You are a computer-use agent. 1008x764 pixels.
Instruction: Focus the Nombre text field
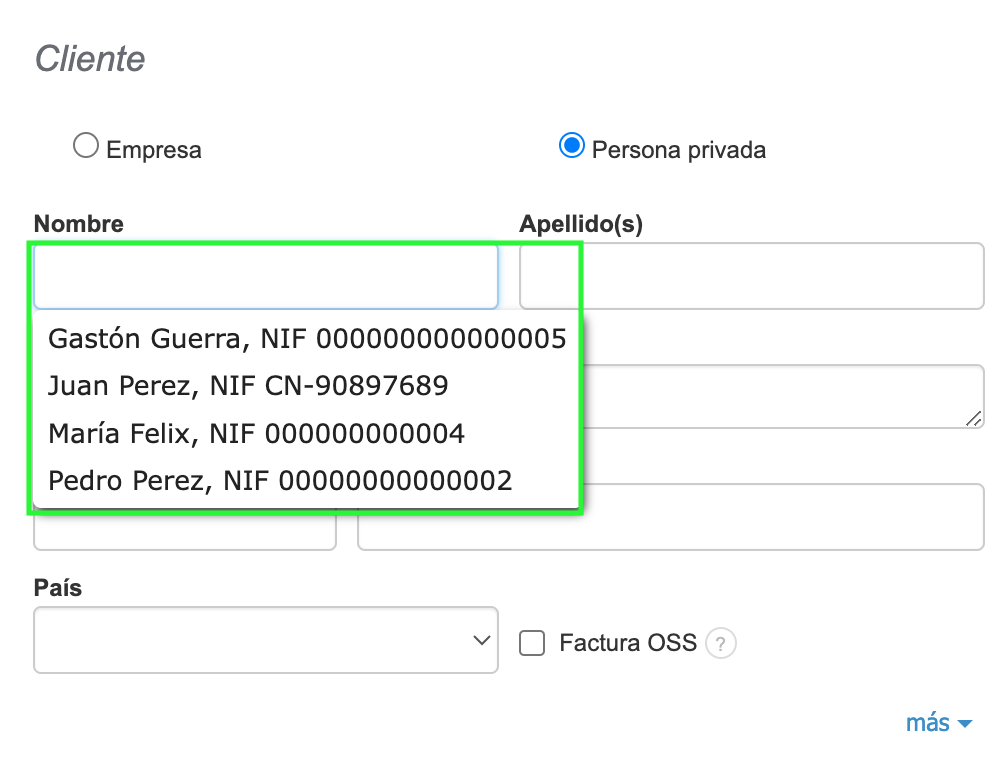coord(266,276)
